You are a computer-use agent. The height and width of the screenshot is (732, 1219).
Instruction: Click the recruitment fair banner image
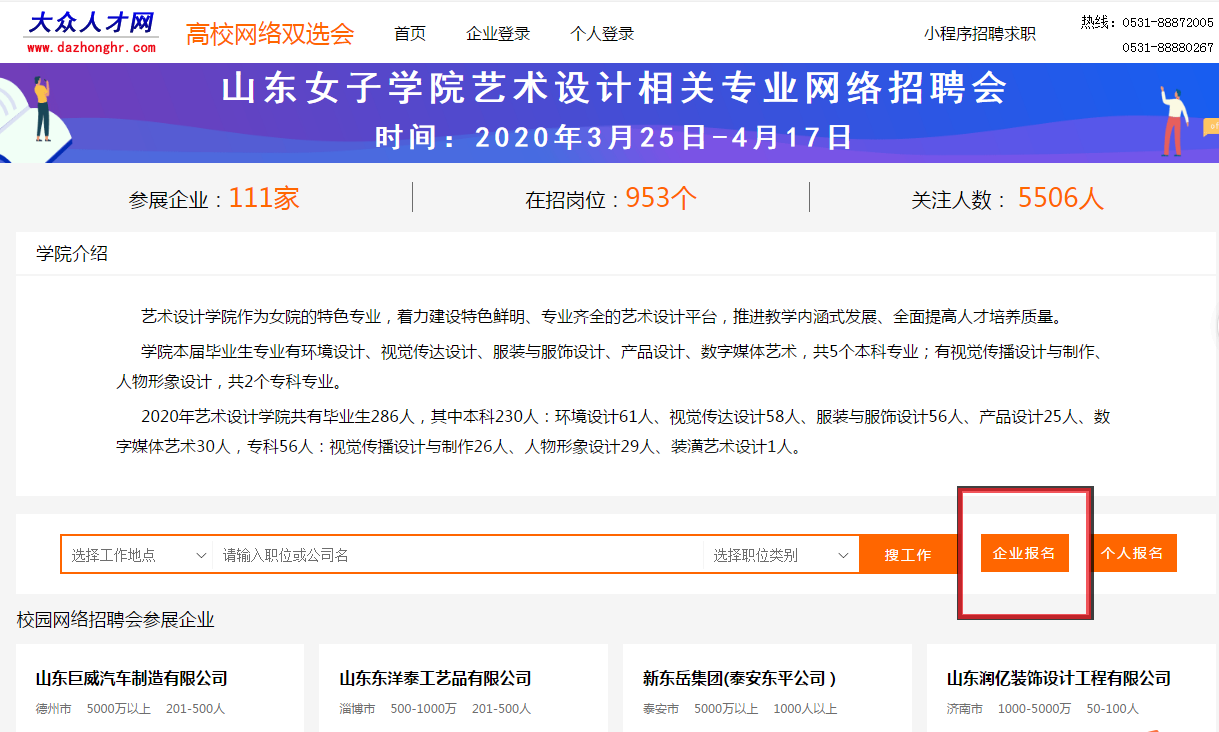point(609,112)
